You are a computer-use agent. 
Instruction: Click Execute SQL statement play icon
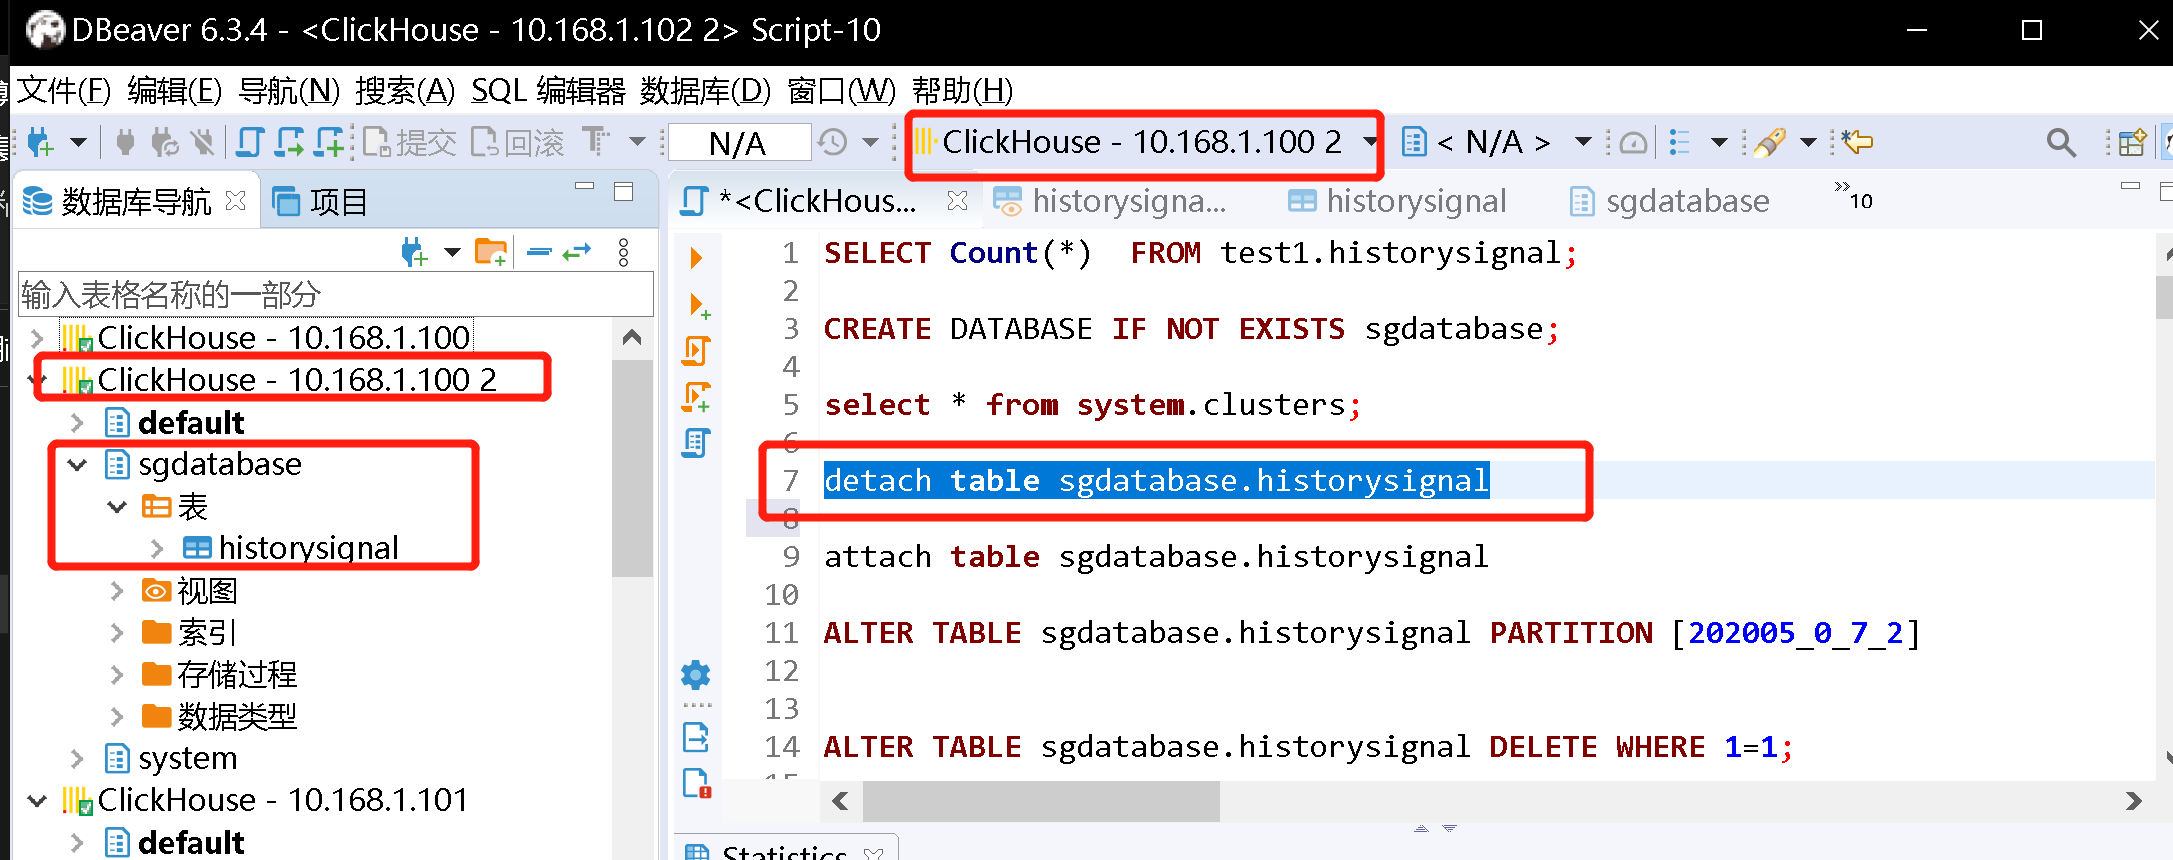coord(696,258)
